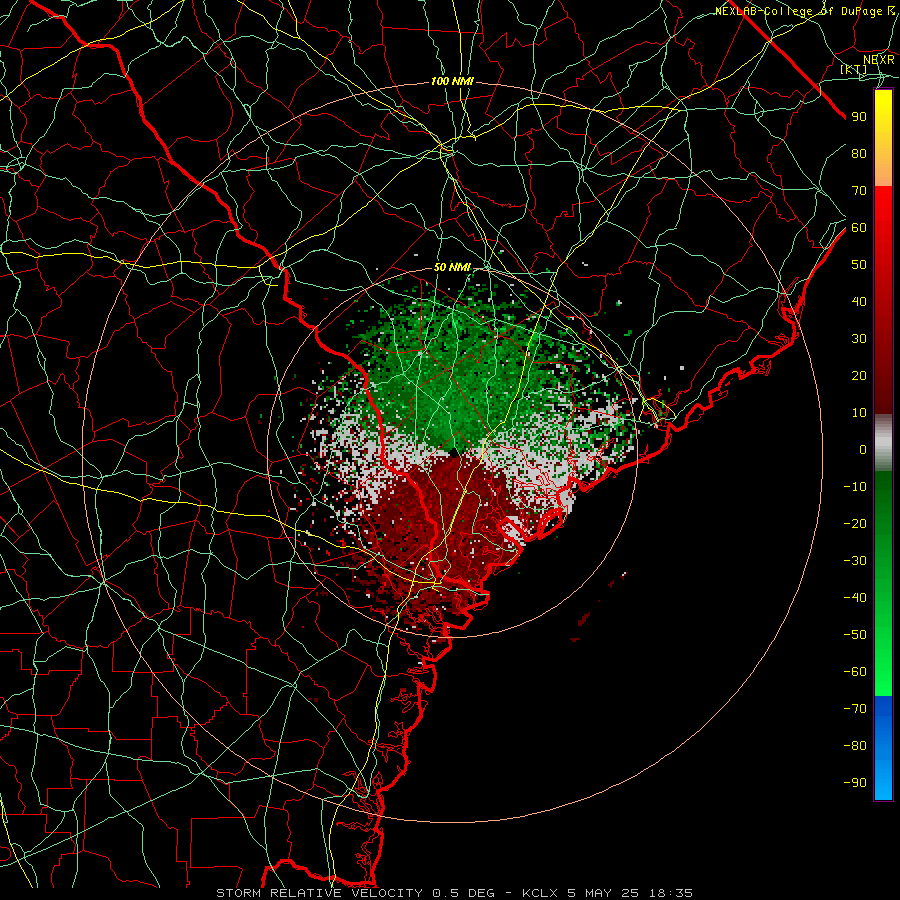
Task: Click the '100 NMI' range ring label
Action: coord(452,82)
